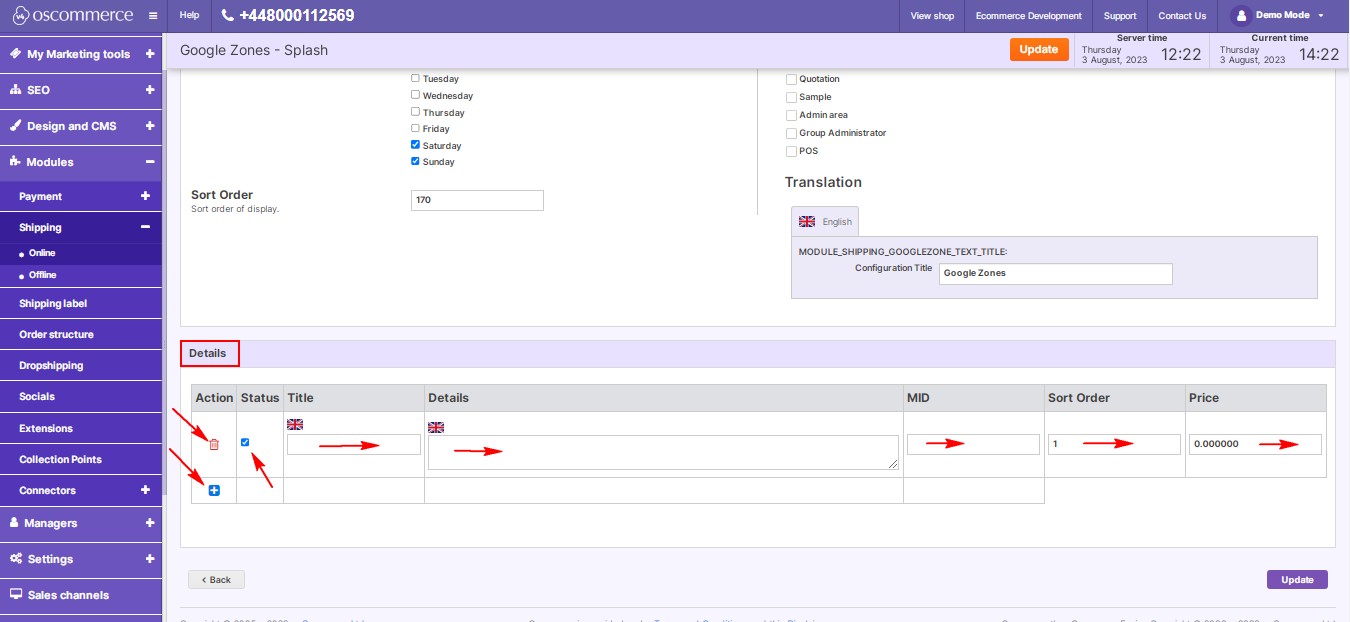Click the My Marketing tools tag icon
The height and width of the screenshot is (622, 1350).
[x=15, y=54]
